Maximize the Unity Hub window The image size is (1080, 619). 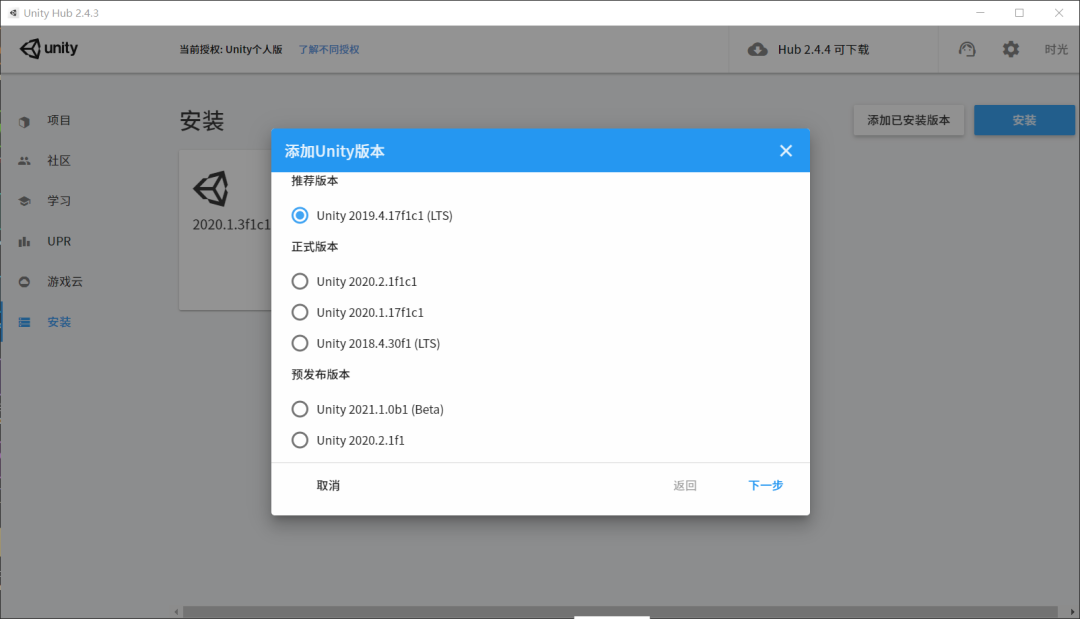(x=1019, y=13)
